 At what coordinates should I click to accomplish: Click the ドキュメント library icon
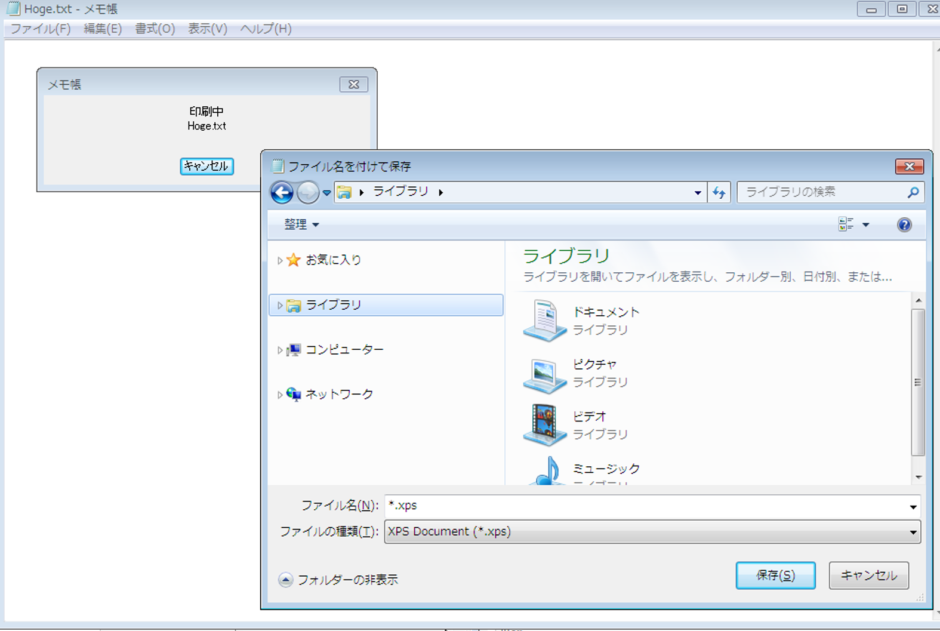point(544,321)
